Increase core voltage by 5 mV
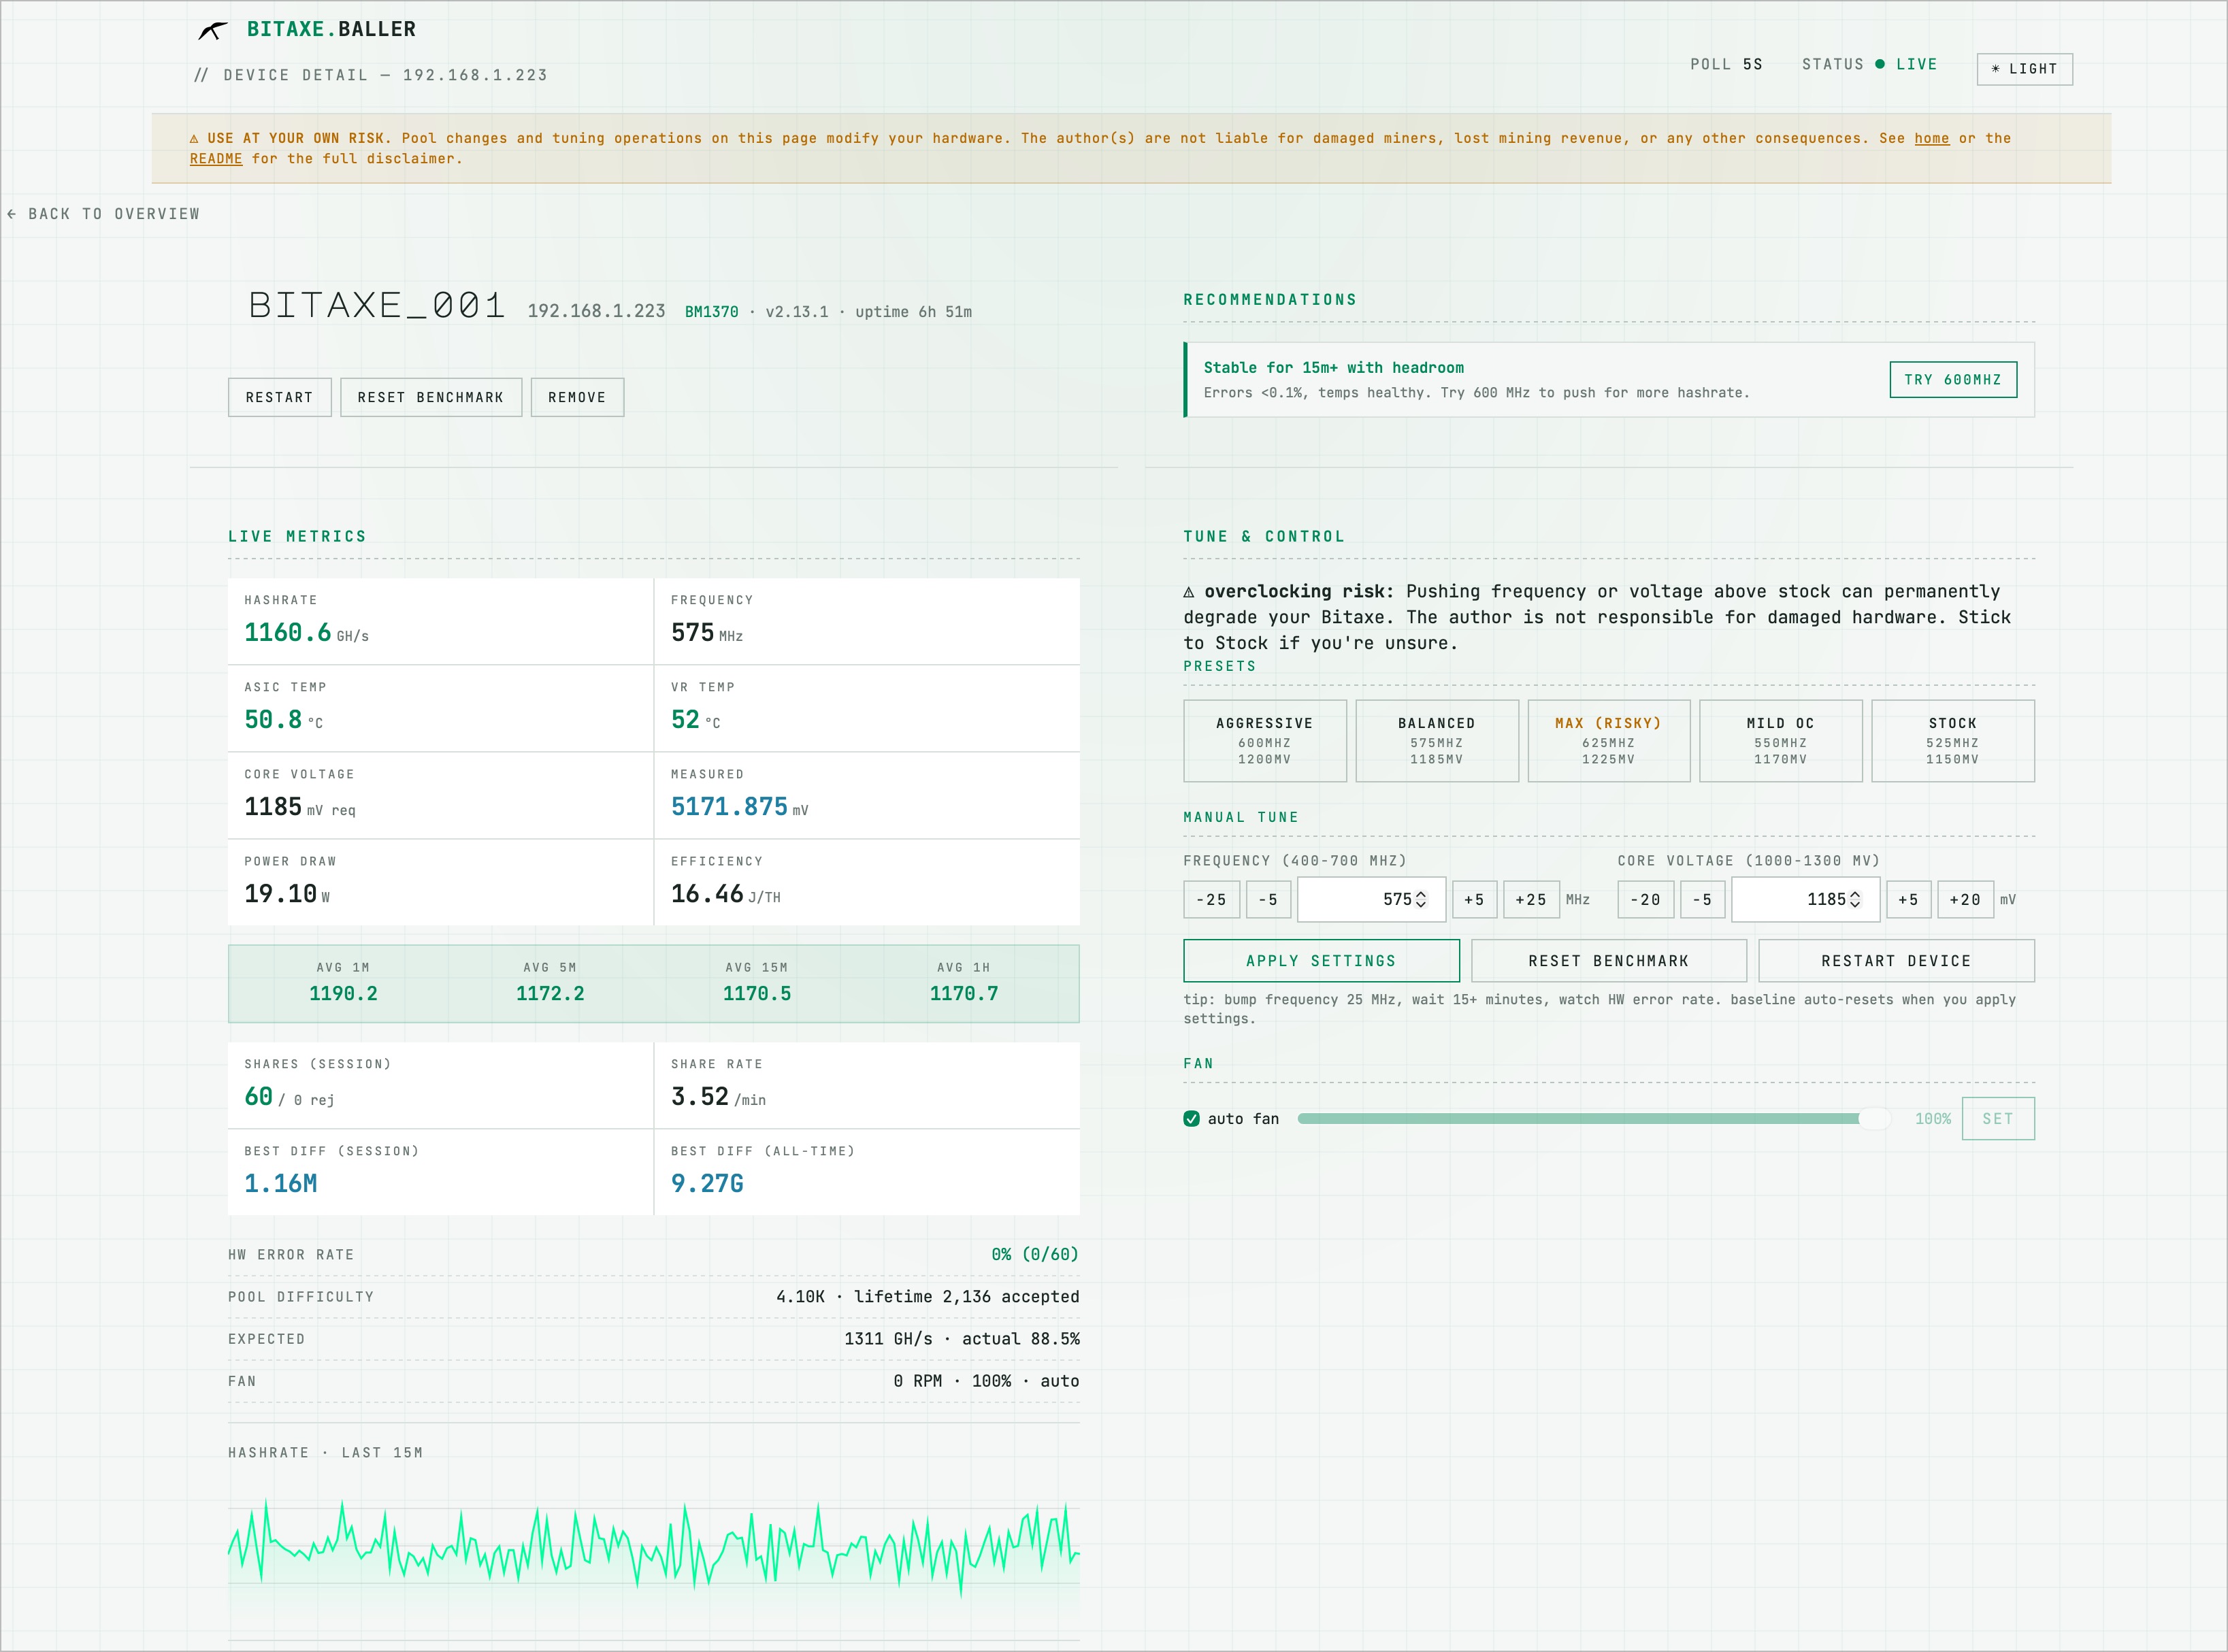The width and height of the screenshot is (2228, 1652). click(1908, 899)
